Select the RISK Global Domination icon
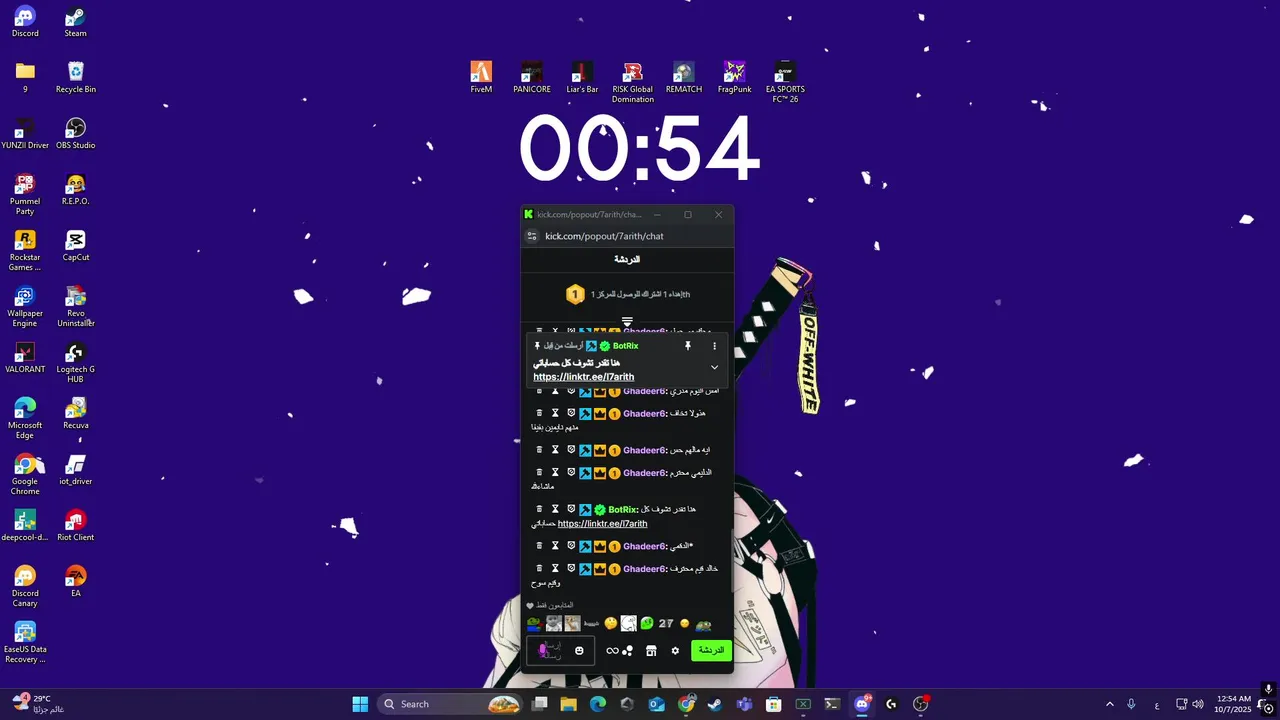Screen dimensions: 1280x720 click(632, 82)
